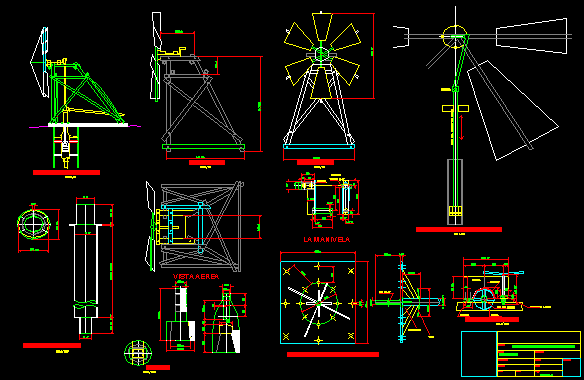Select the red double-headed arrow on pump rod
This screenshot has height=380, width=584.
pos(461,127)
